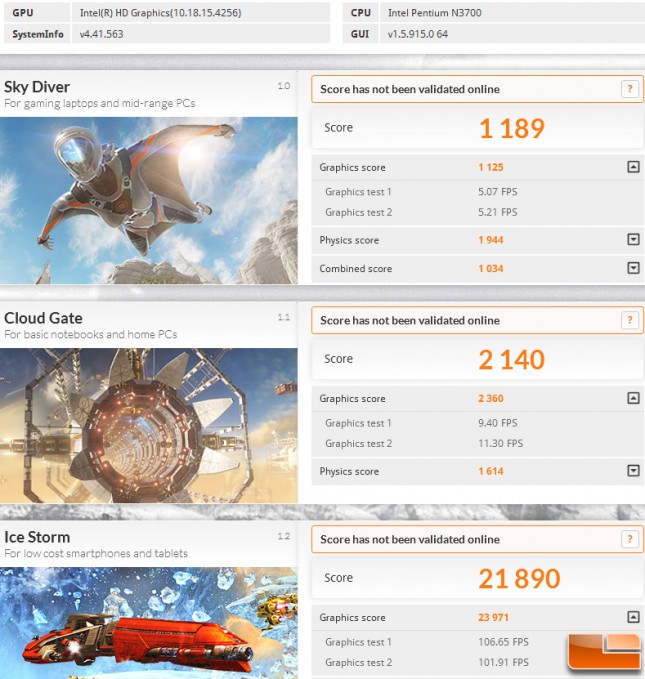Select the Sky Diver test title
Screen dimensions: 645x679
[37, 87]
